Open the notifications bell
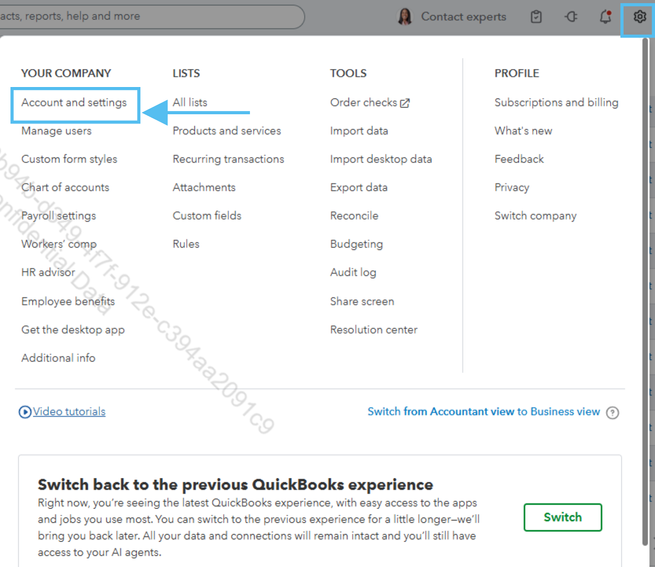Screen dimensions: 655x567 [605, 17]
